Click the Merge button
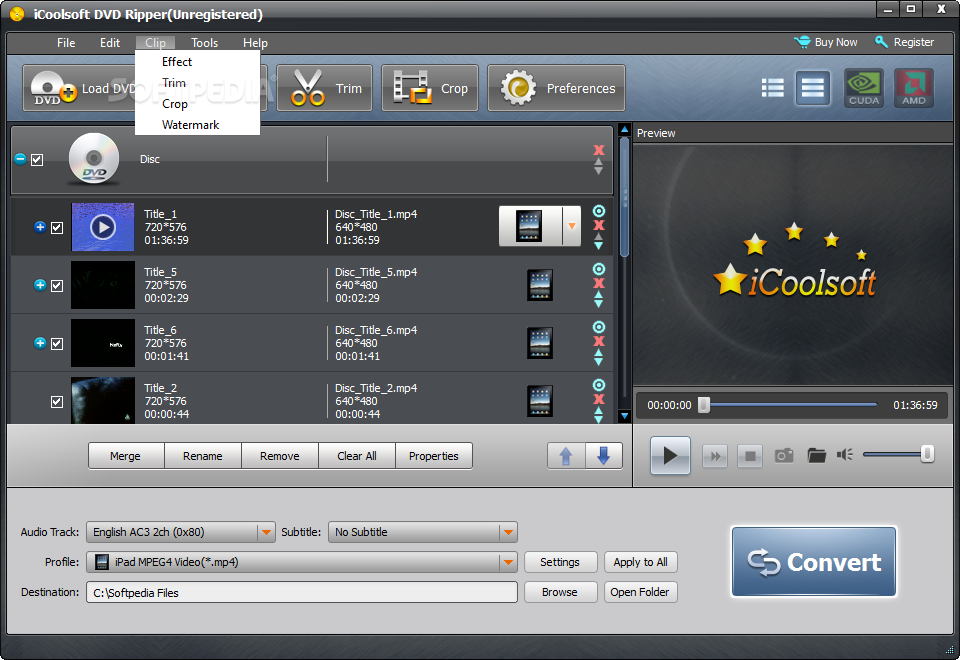 point(126,456)
